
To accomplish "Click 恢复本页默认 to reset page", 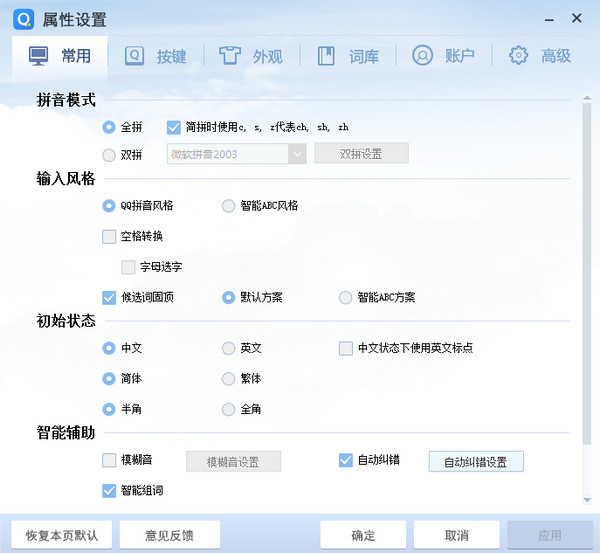I will point(62,535).
